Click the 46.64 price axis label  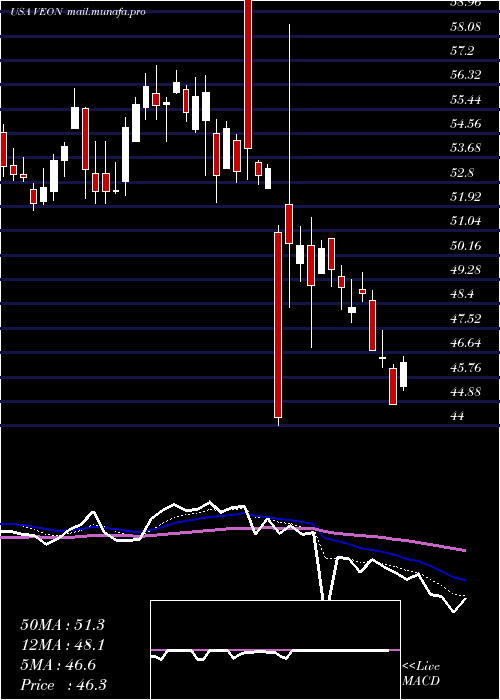[x=466, y=343]
